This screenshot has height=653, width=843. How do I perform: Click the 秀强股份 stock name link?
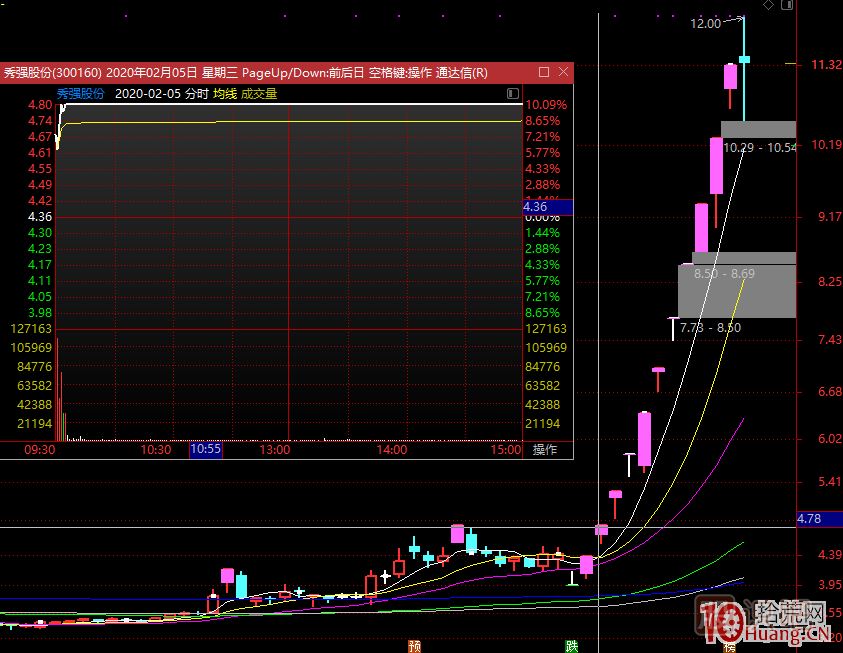tap(80, 93)
